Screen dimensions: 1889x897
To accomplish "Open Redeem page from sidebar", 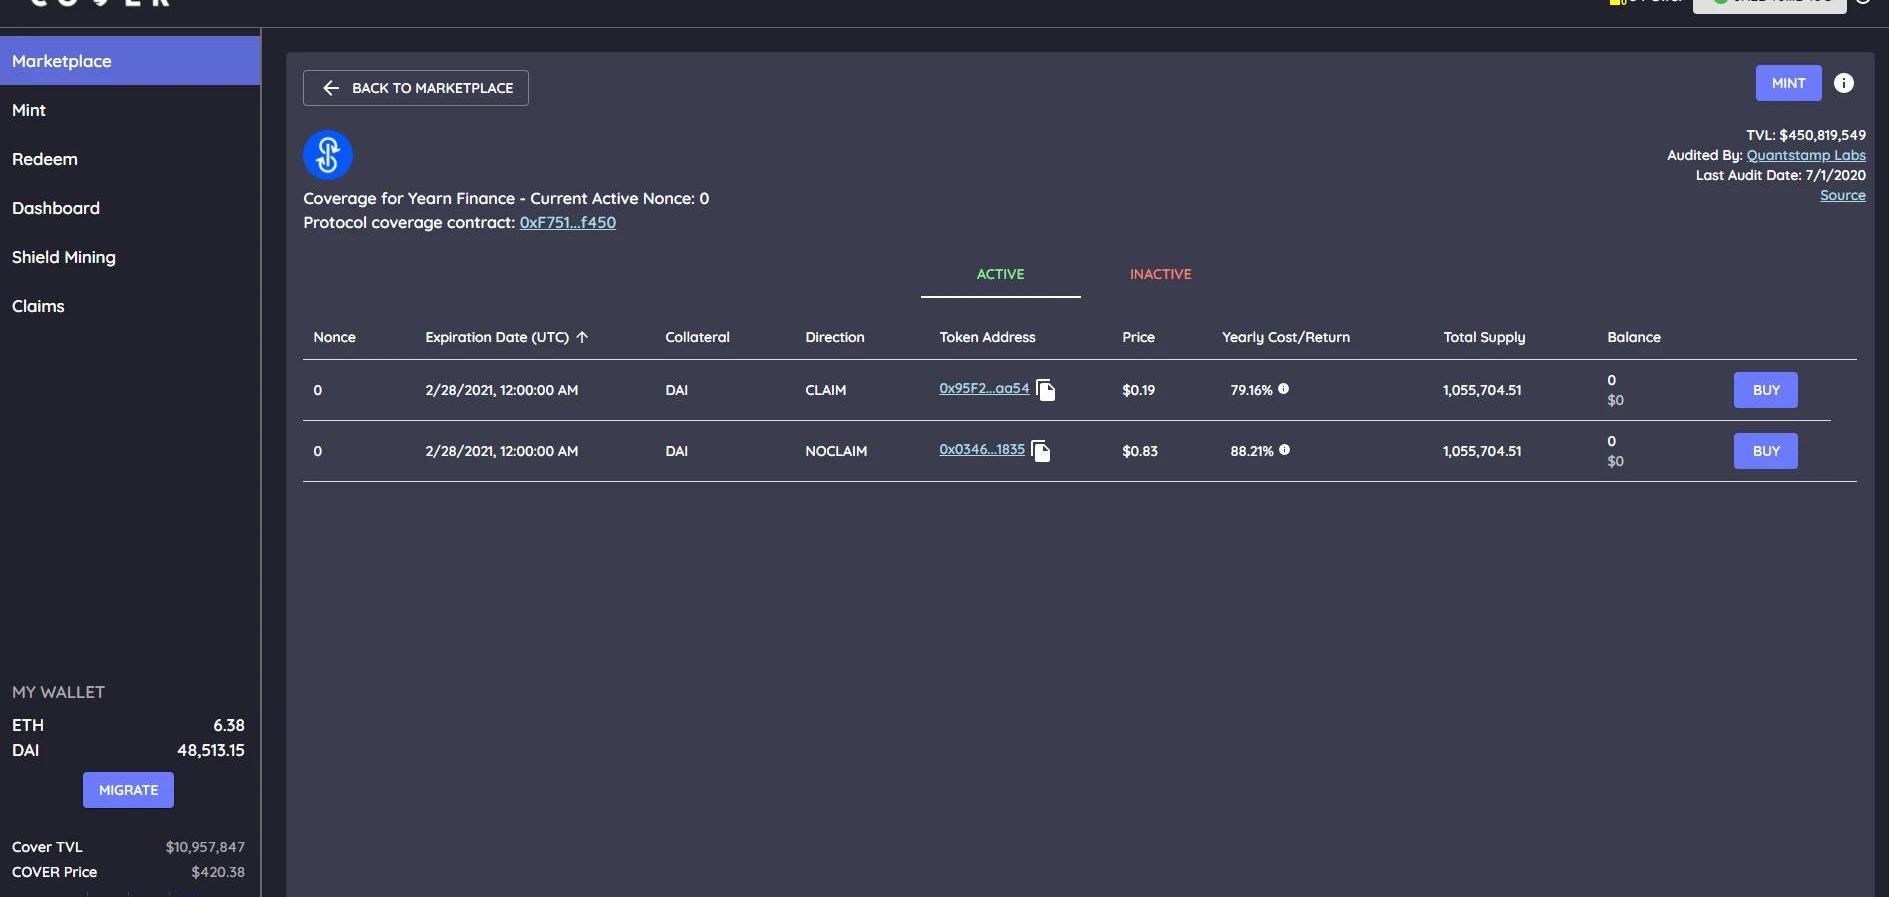I will click(x=45, y=159).
